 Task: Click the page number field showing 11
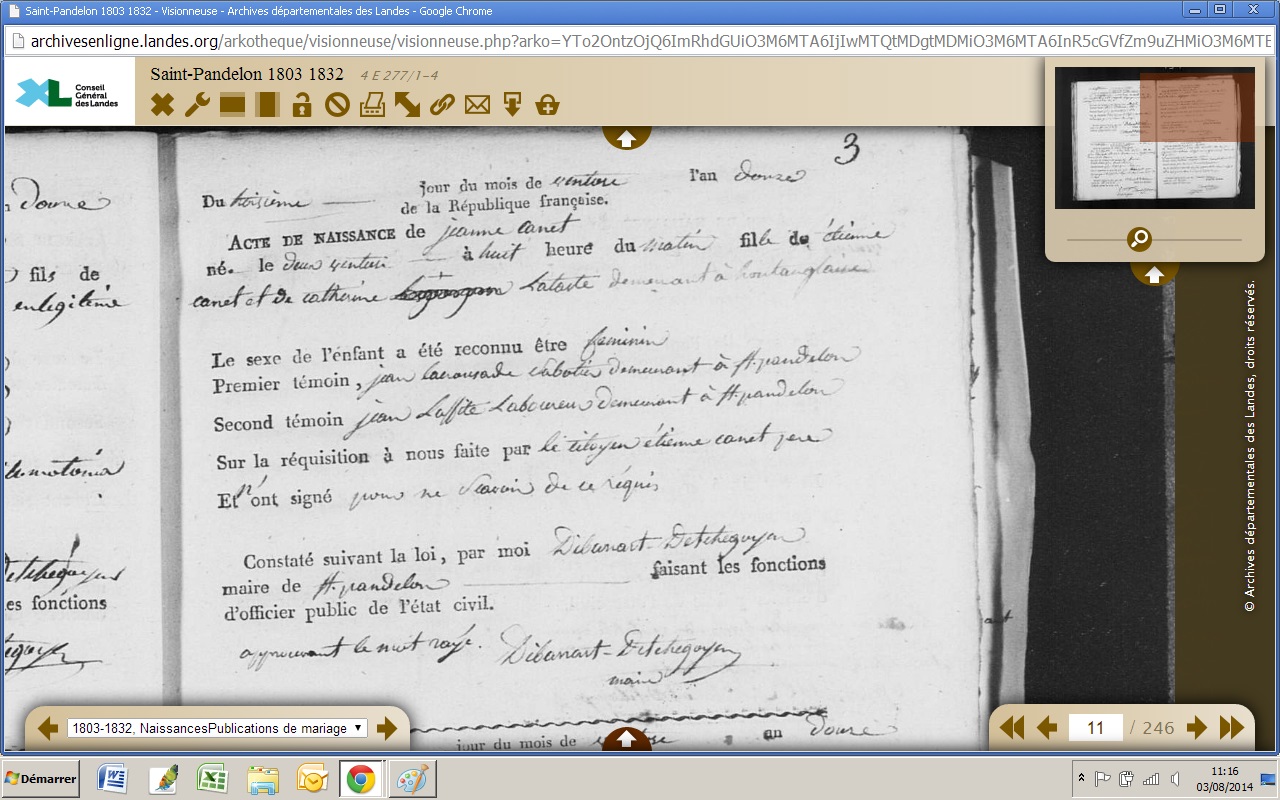pos(1095,728)
